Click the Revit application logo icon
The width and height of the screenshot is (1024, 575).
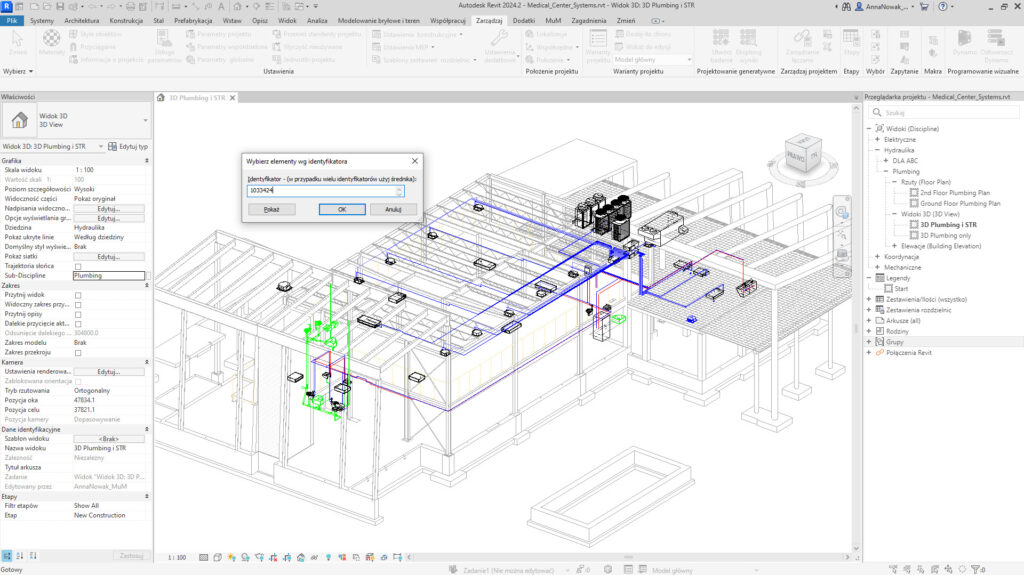[6, 6]
